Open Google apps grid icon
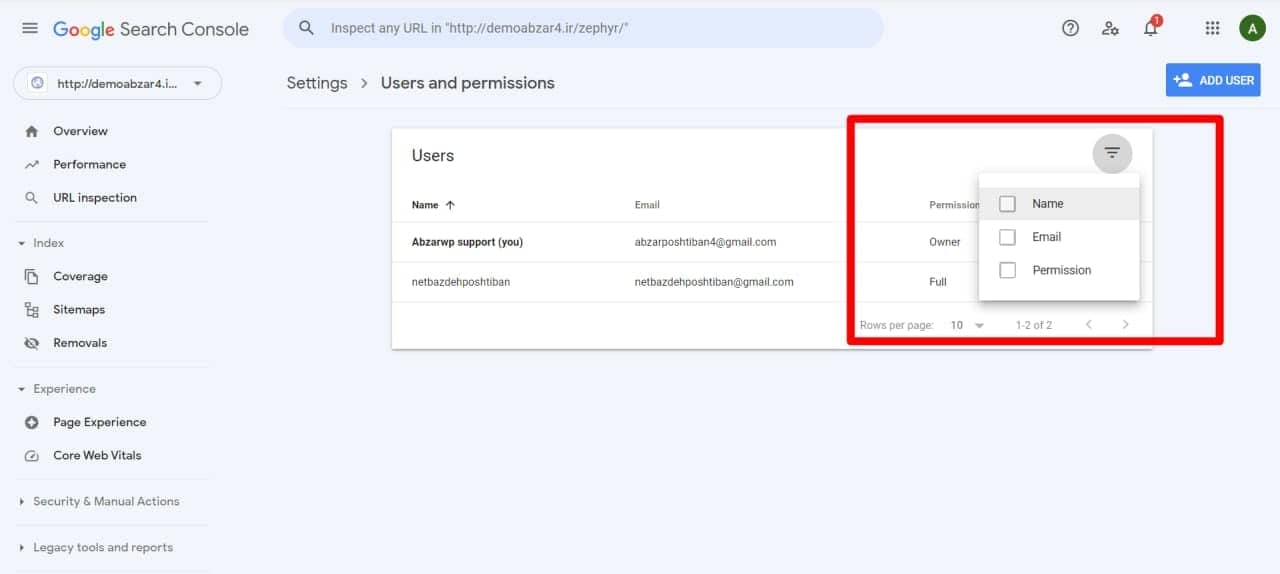 [x=1212, y=28]
